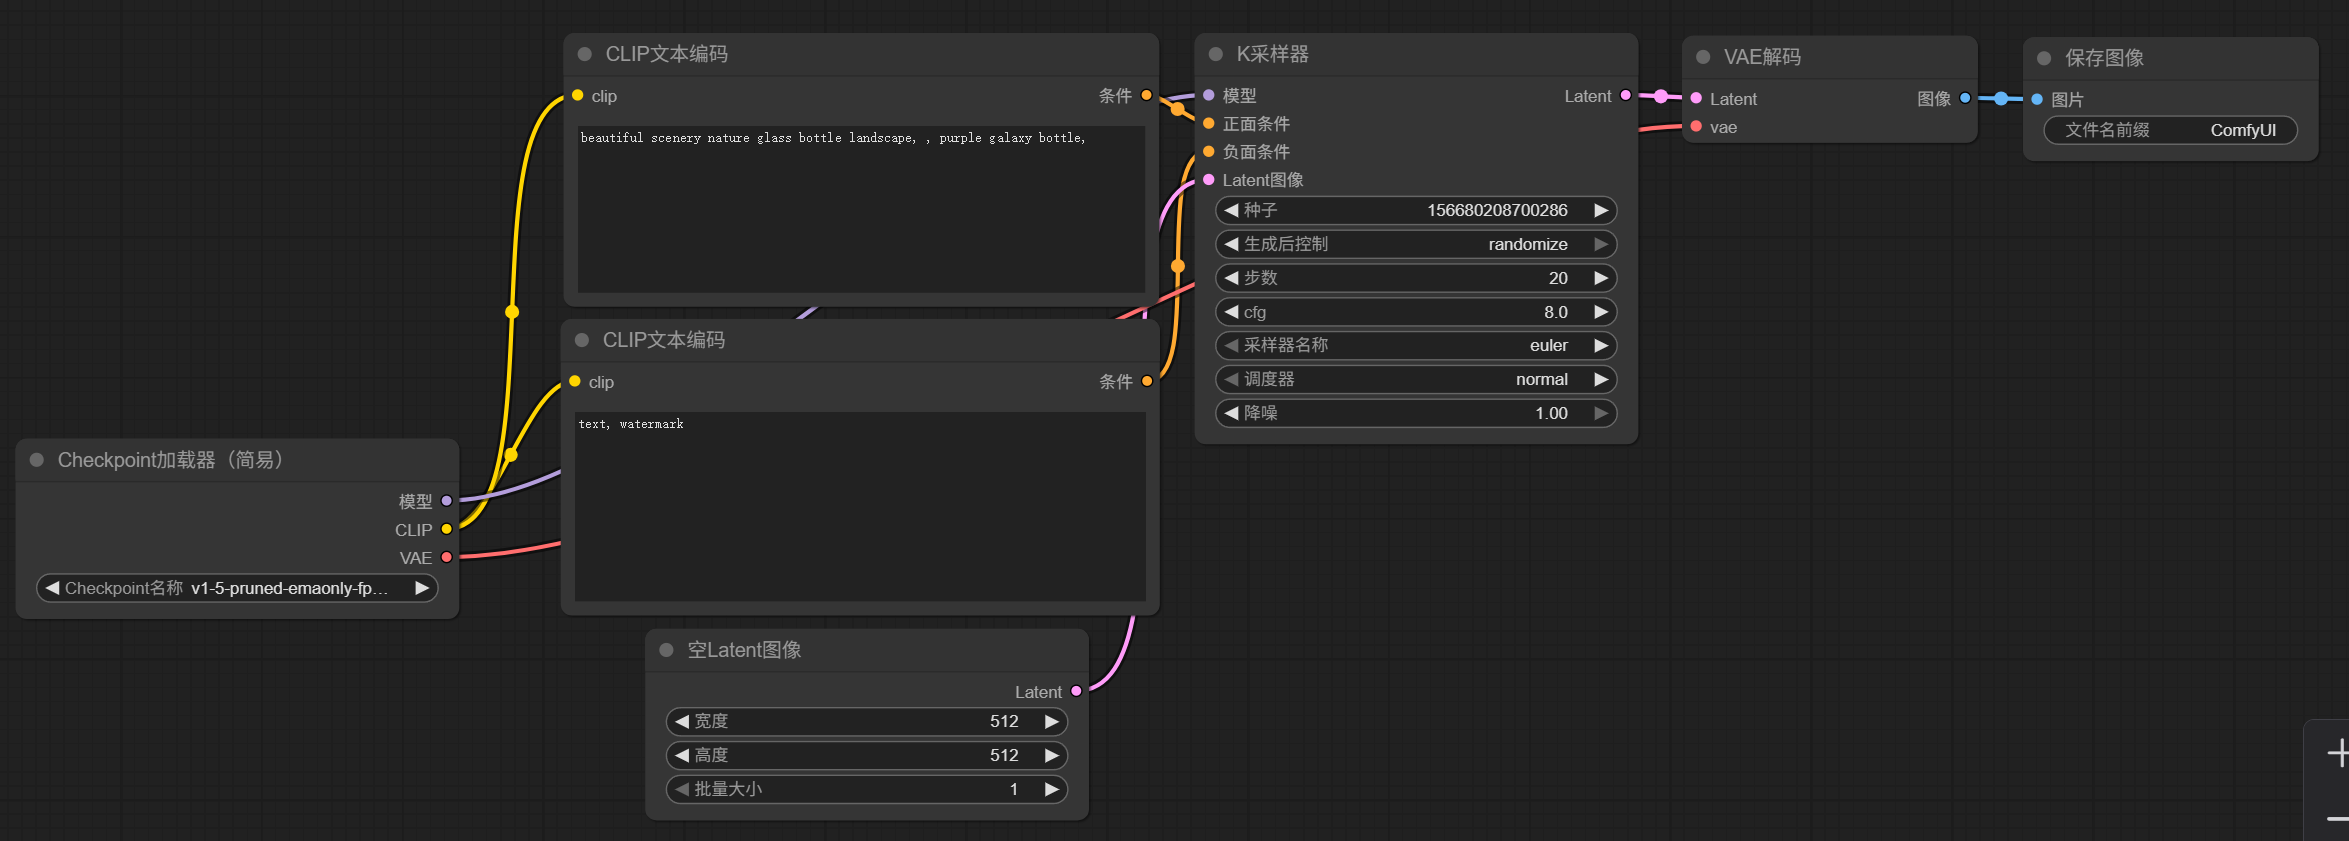Collapse the 保存图像 node via its title dot

pyautogui.click(x=2044, y=58)
